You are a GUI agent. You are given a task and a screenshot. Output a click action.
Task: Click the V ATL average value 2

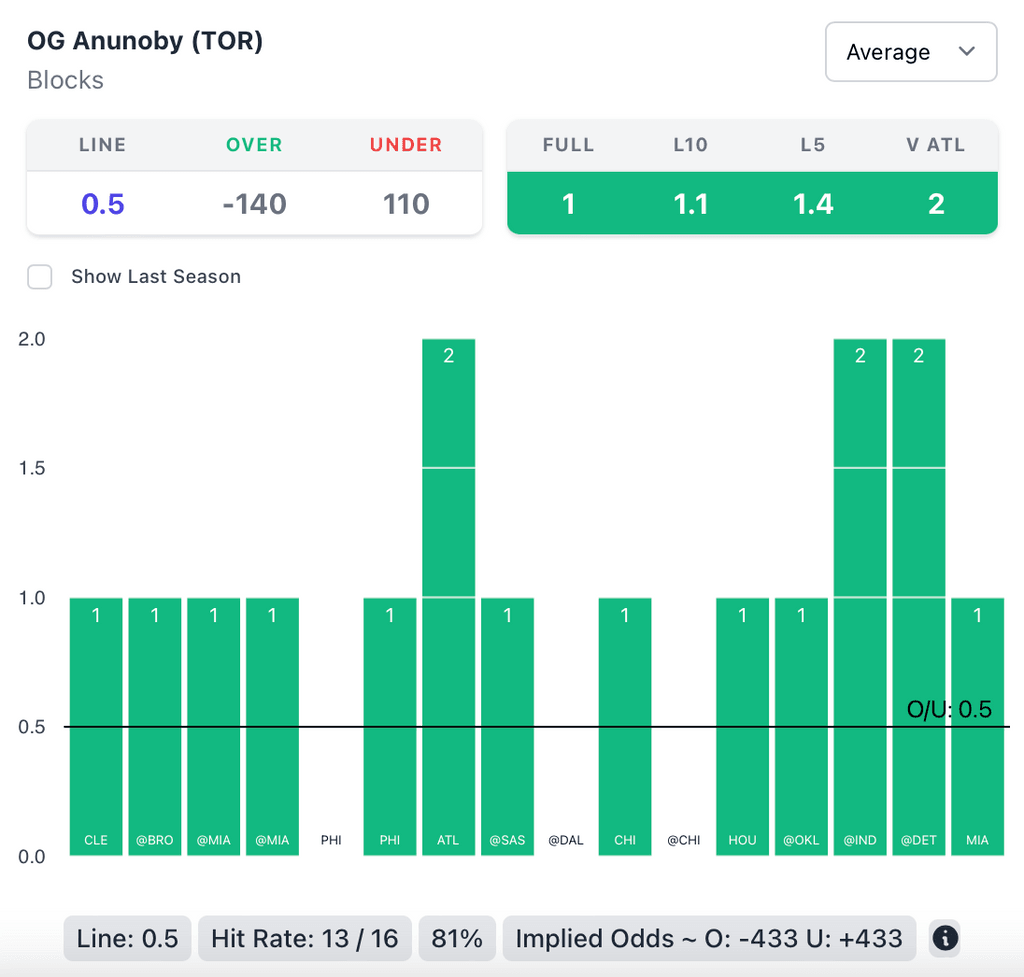936,204
